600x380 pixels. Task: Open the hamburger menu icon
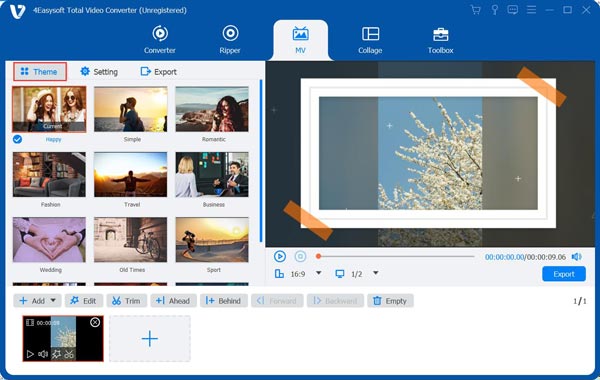tap(531, 10)
